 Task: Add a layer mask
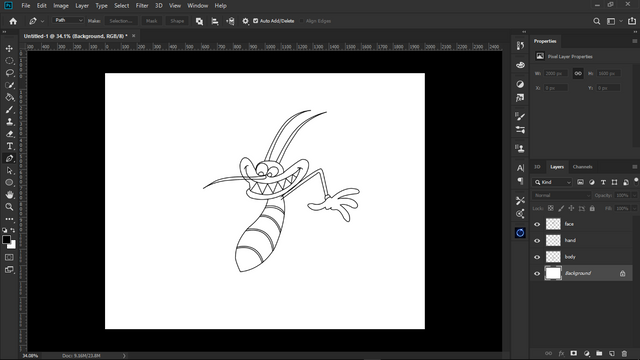(573, 353)
